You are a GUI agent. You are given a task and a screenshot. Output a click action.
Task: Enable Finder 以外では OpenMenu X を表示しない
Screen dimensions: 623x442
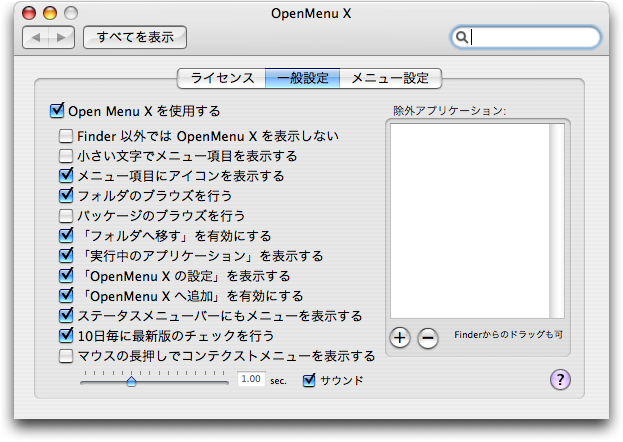pos(66,136)
